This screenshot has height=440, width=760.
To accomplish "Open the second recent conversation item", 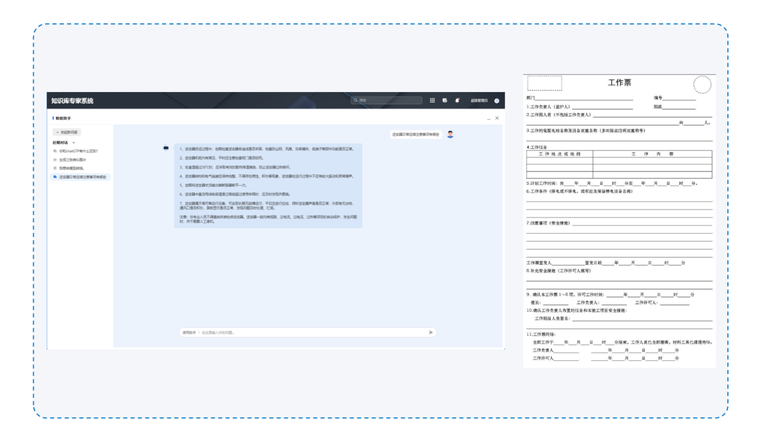I will tap(74, 159).
